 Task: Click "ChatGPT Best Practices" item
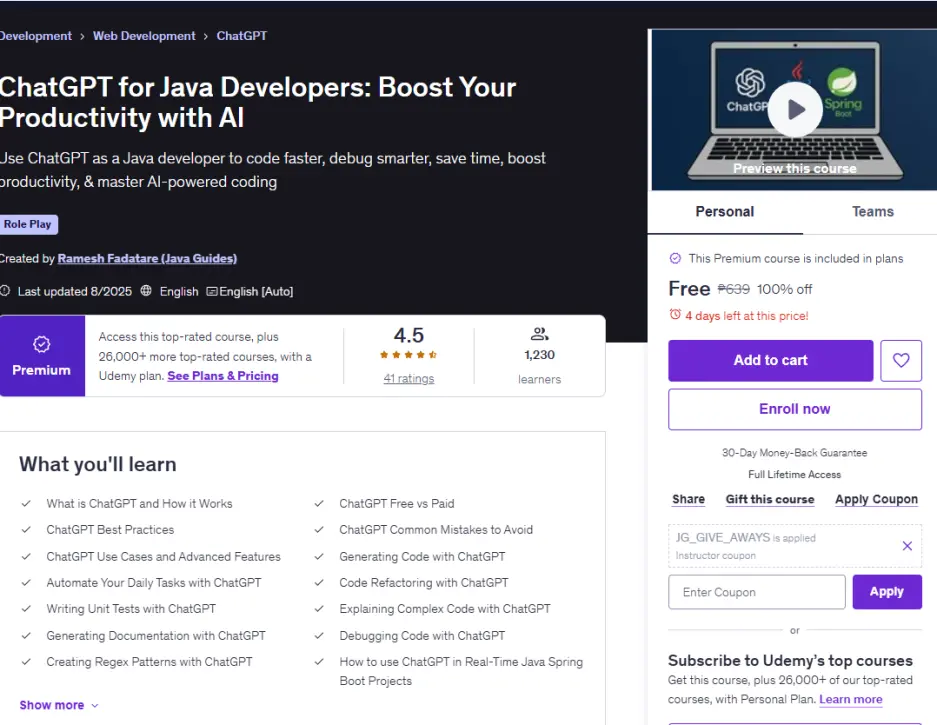coord(110,530)
